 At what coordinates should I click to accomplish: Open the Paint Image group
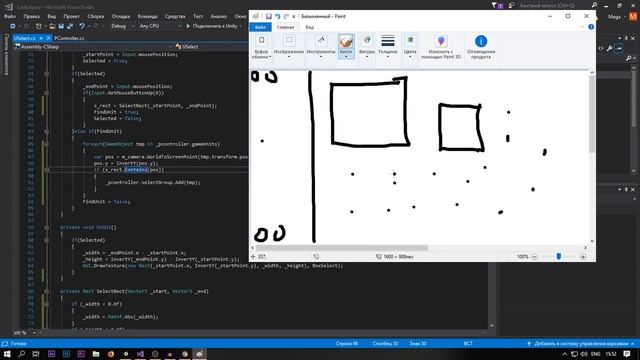pos(289,47)
